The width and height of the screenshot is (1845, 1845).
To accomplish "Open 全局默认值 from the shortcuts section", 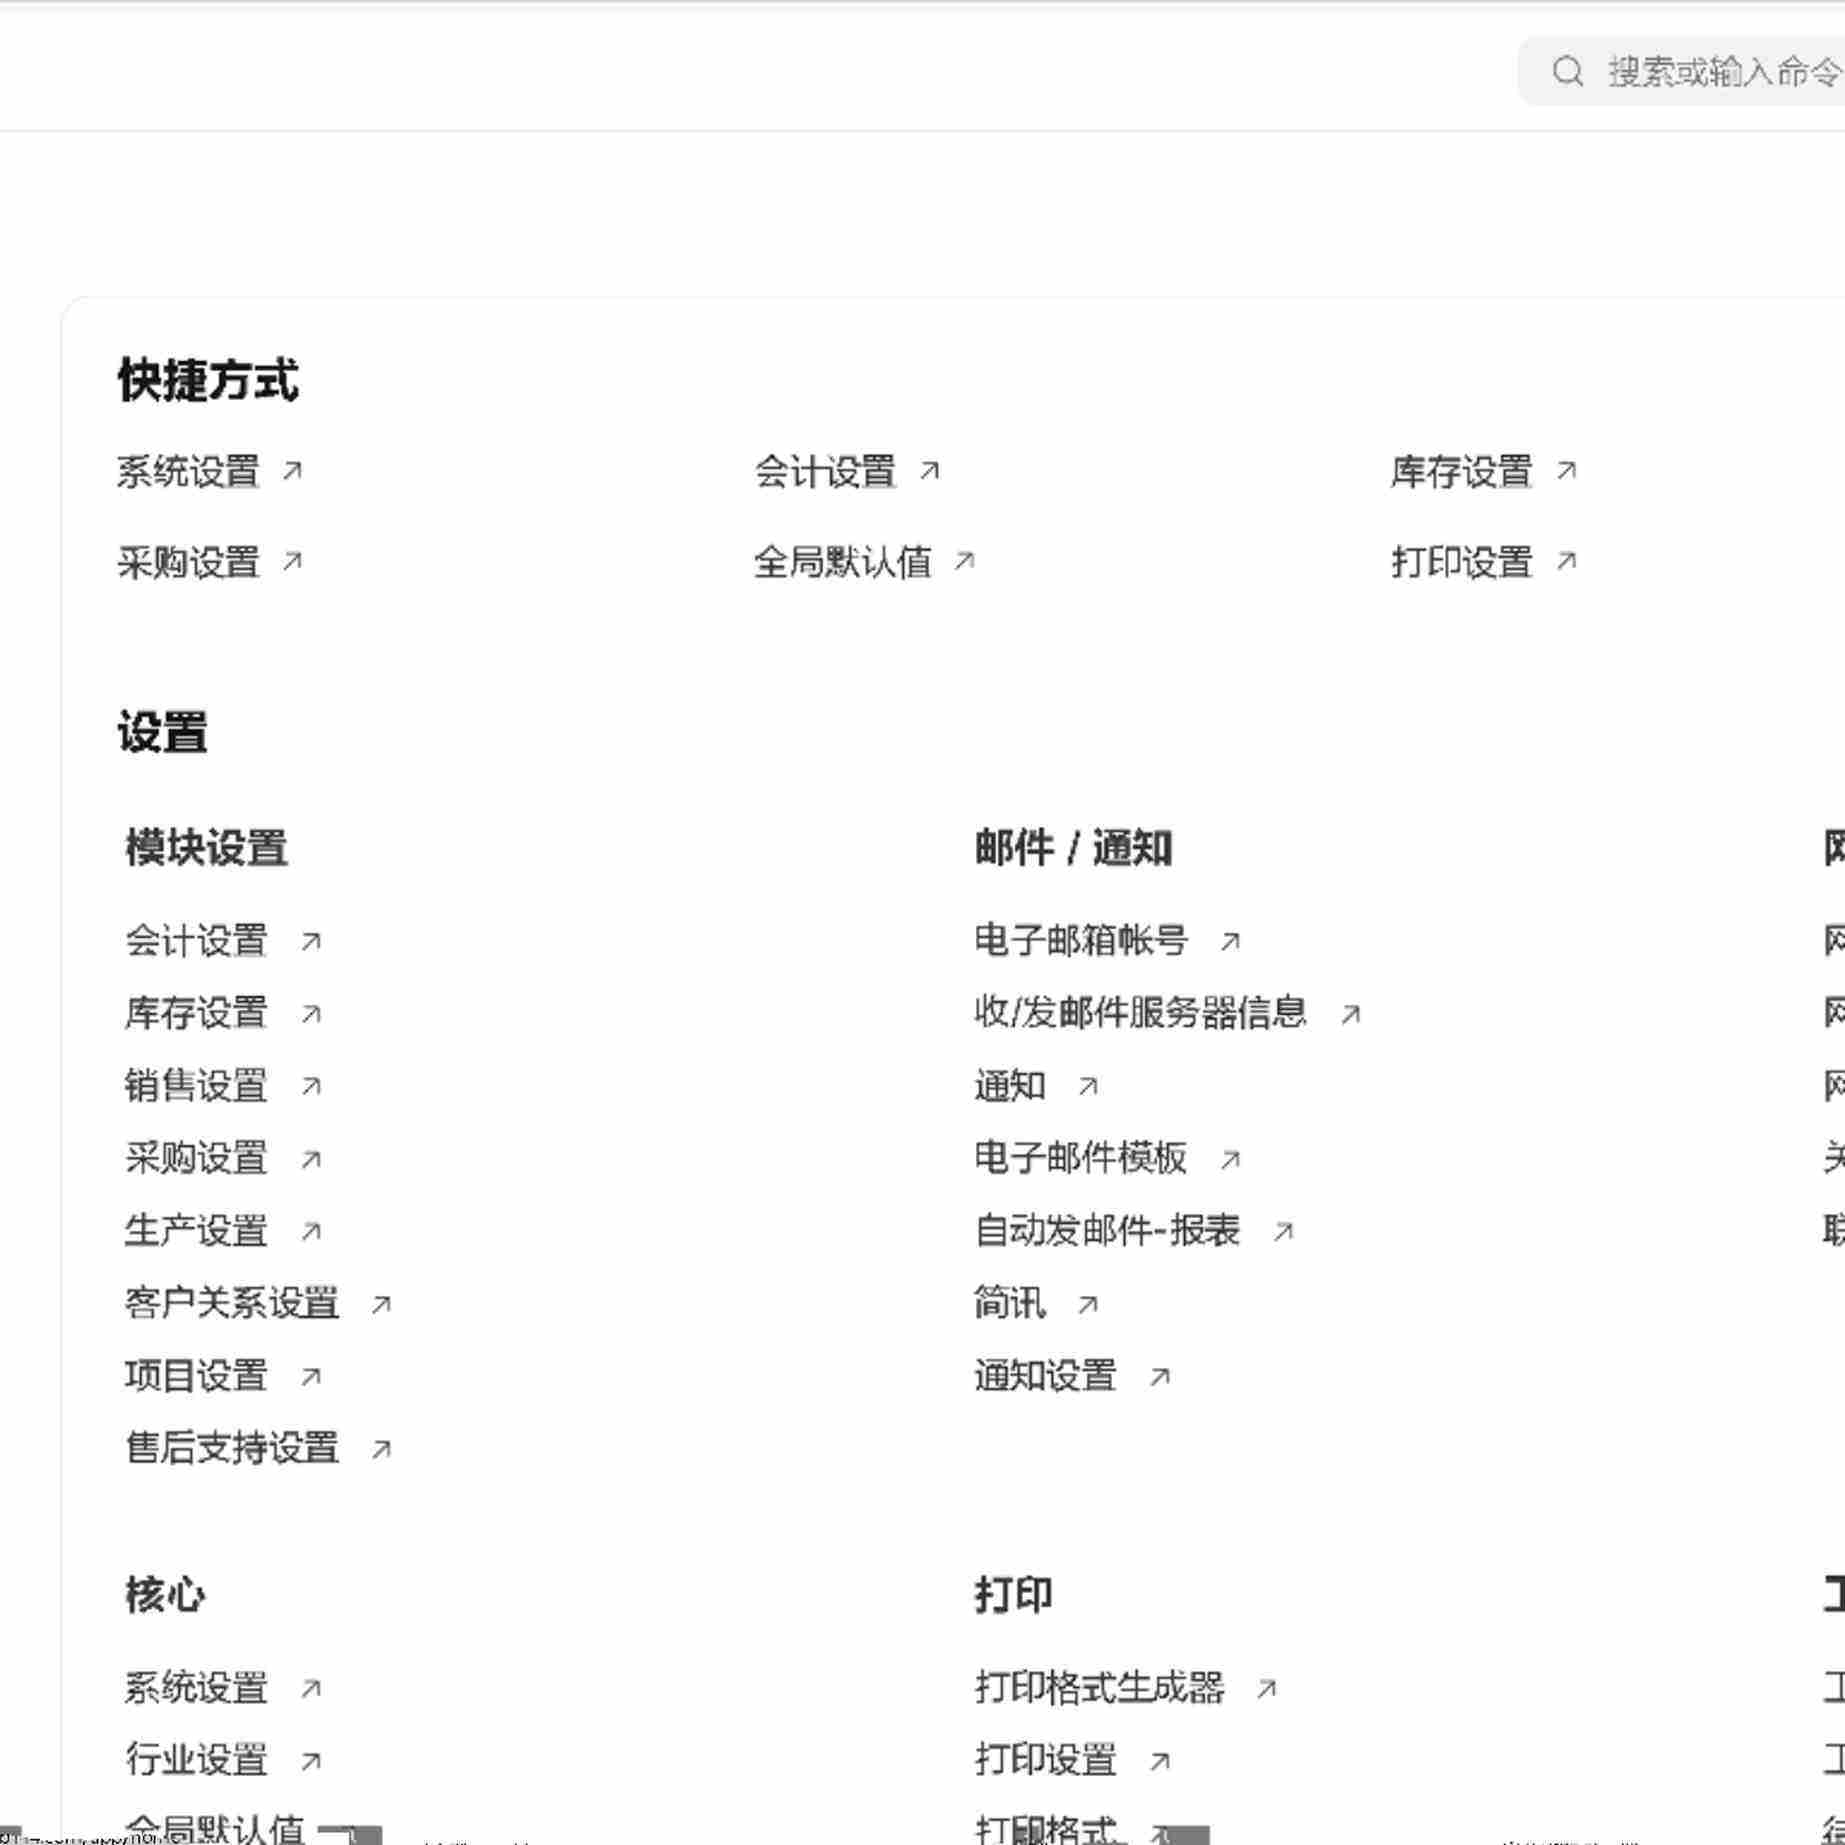I will (845, 563).
